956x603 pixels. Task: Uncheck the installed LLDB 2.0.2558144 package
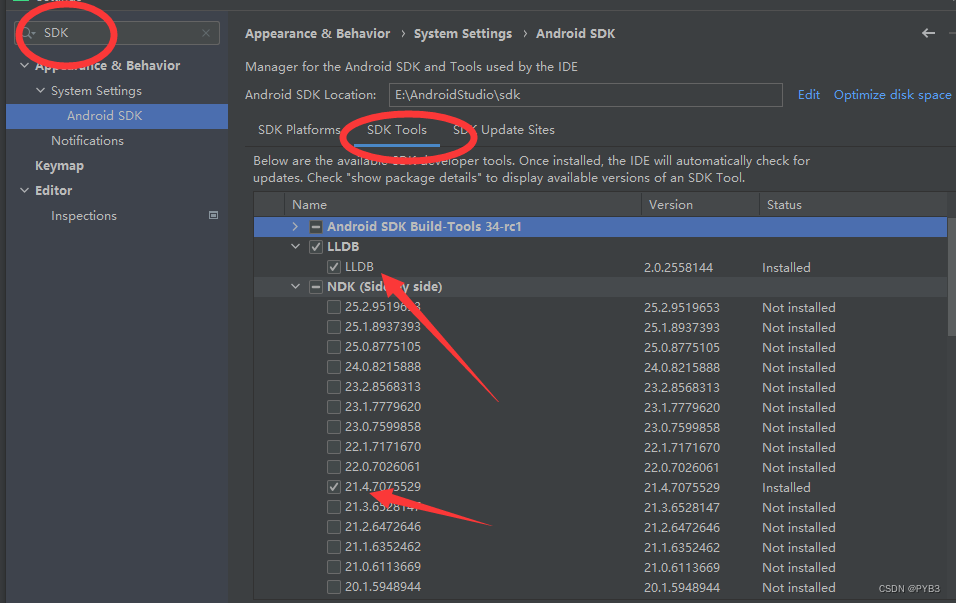point(334,267)
